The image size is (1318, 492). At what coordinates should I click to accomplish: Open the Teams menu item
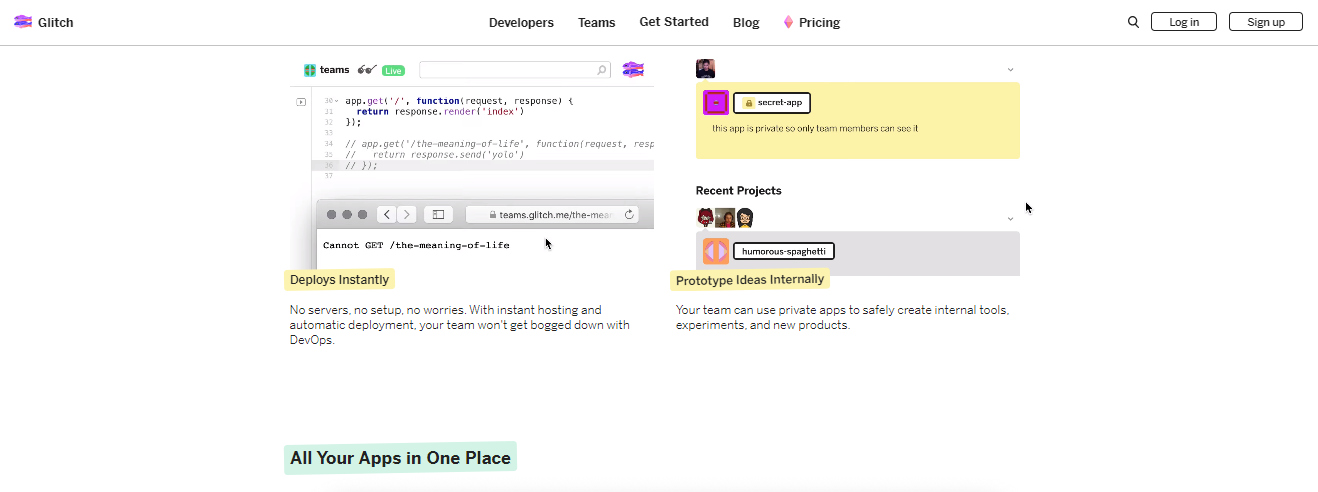(597, 22)
